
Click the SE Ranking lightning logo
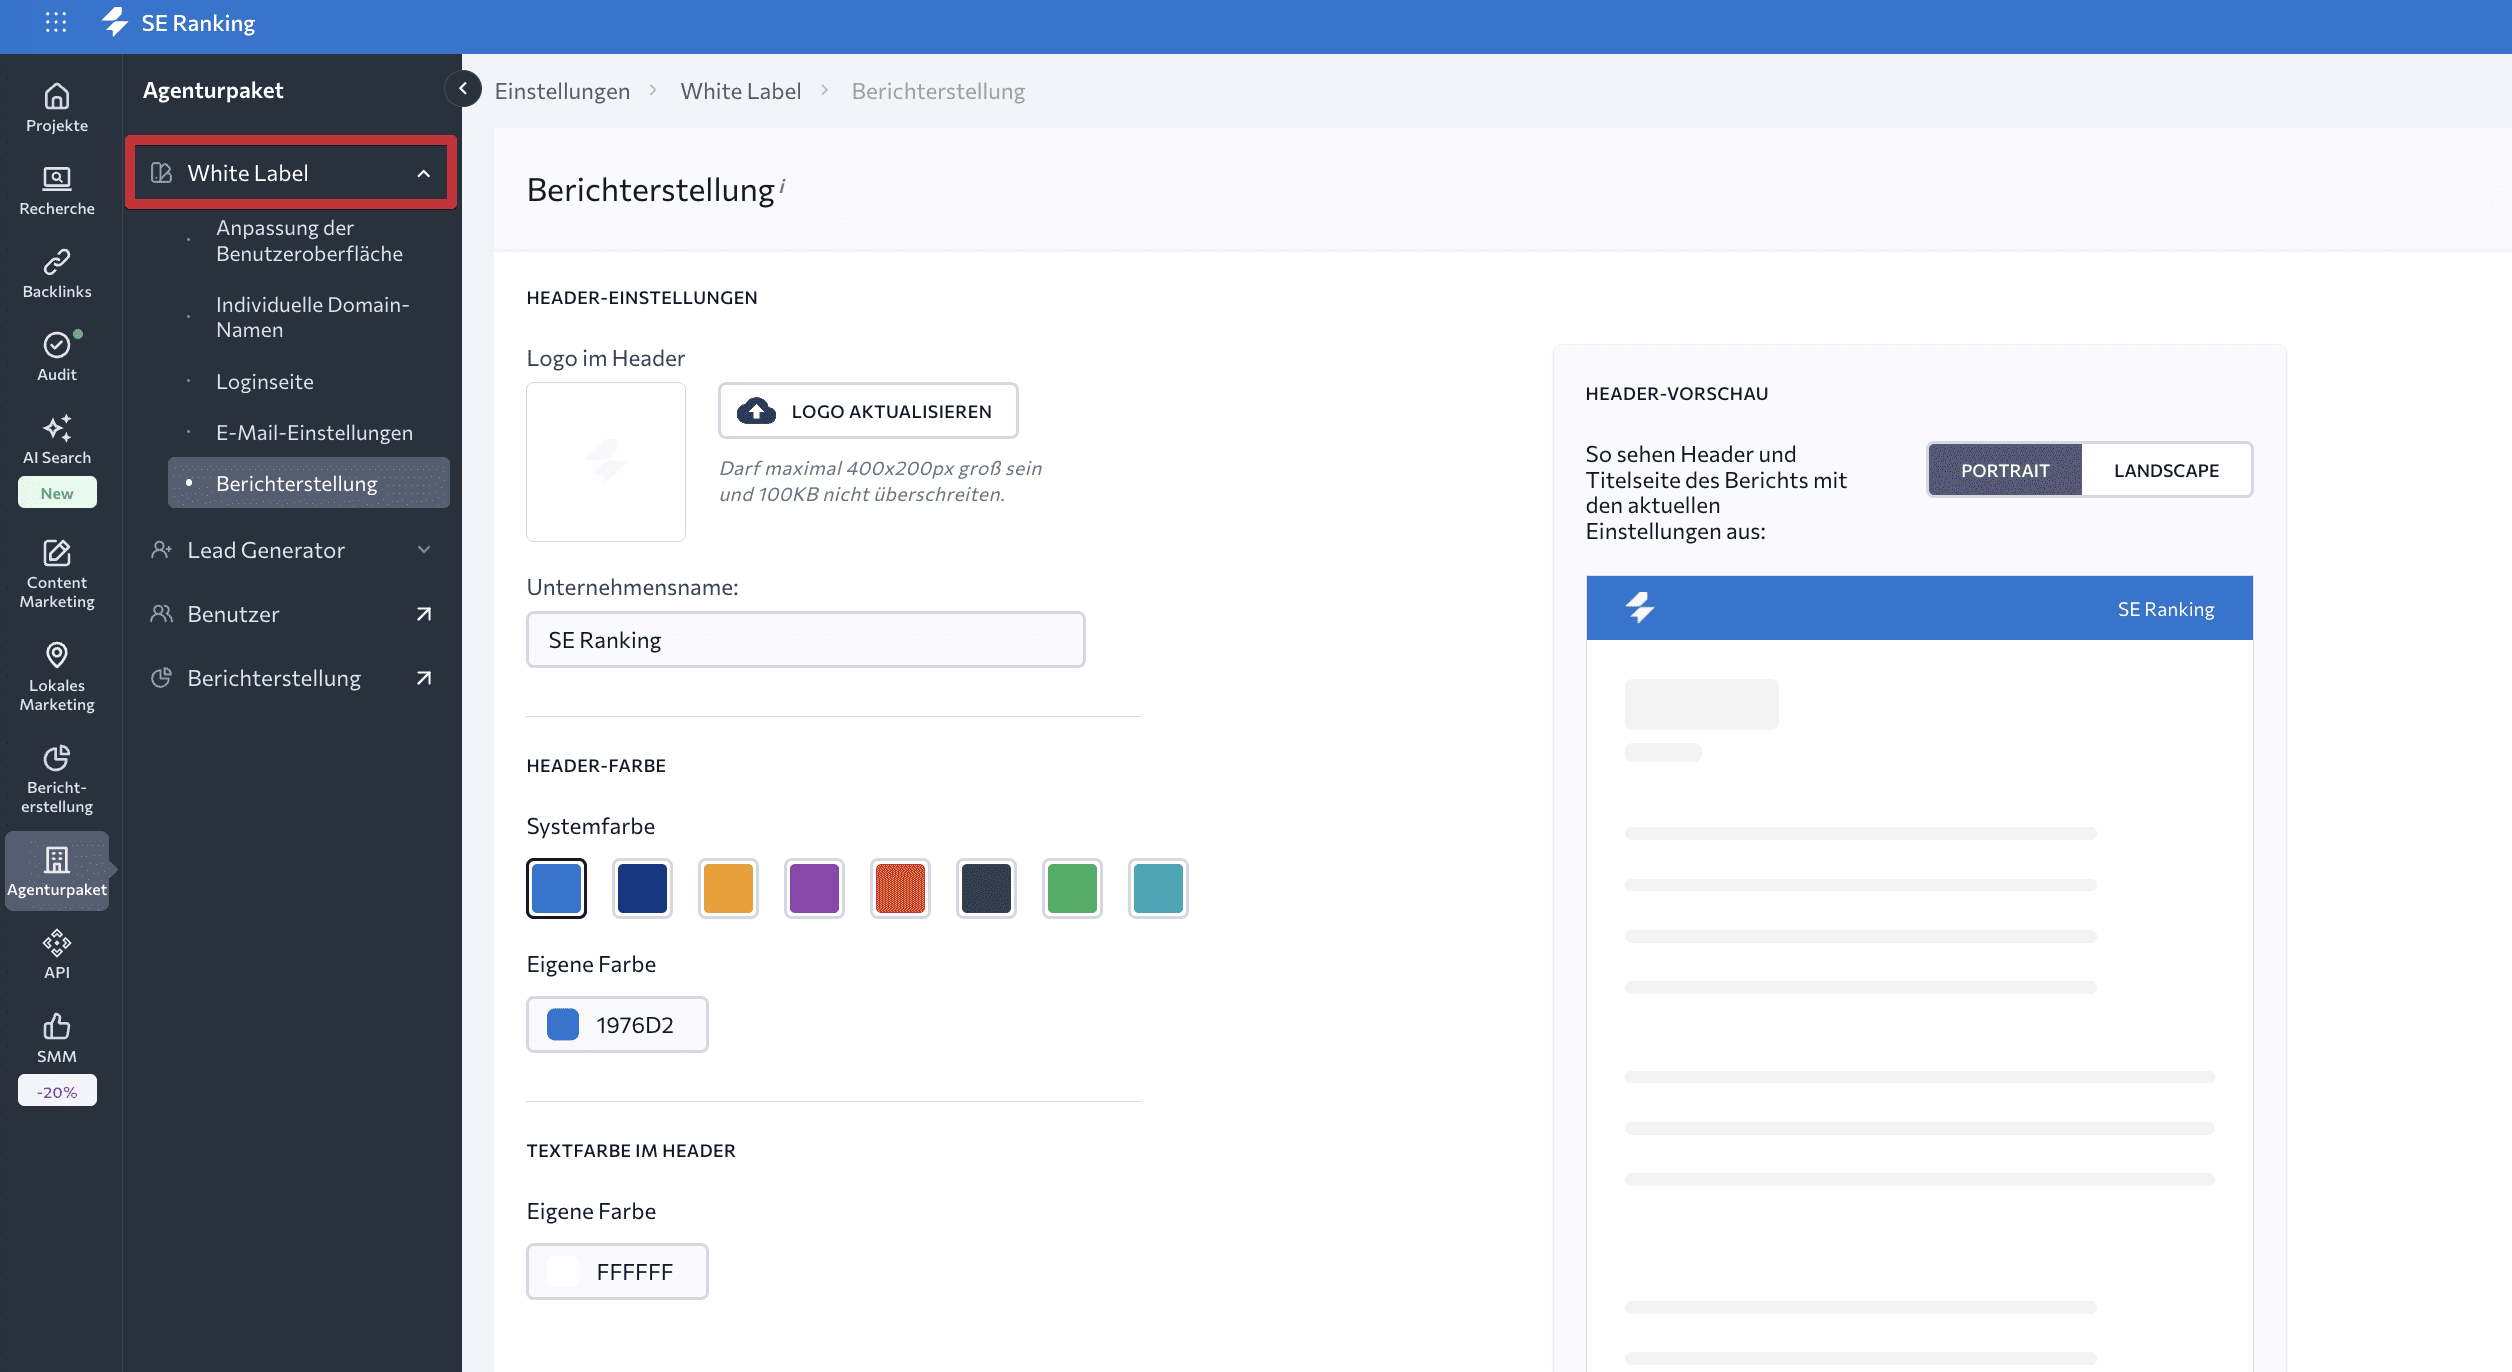[115, 22]
